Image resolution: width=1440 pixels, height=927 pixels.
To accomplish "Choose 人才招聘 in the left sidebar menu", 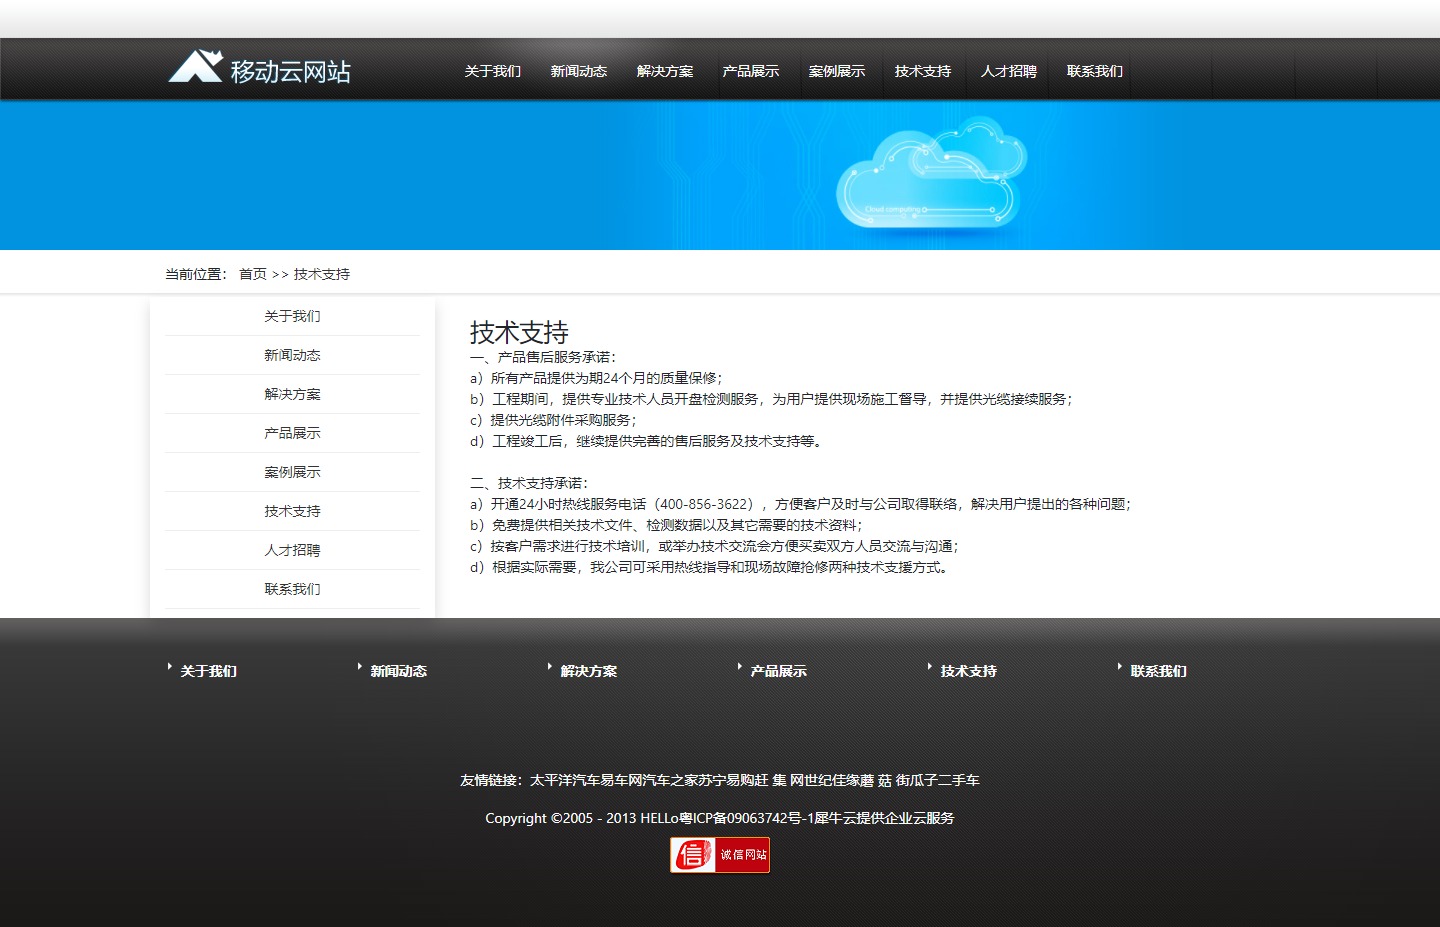I will [292, 550].
